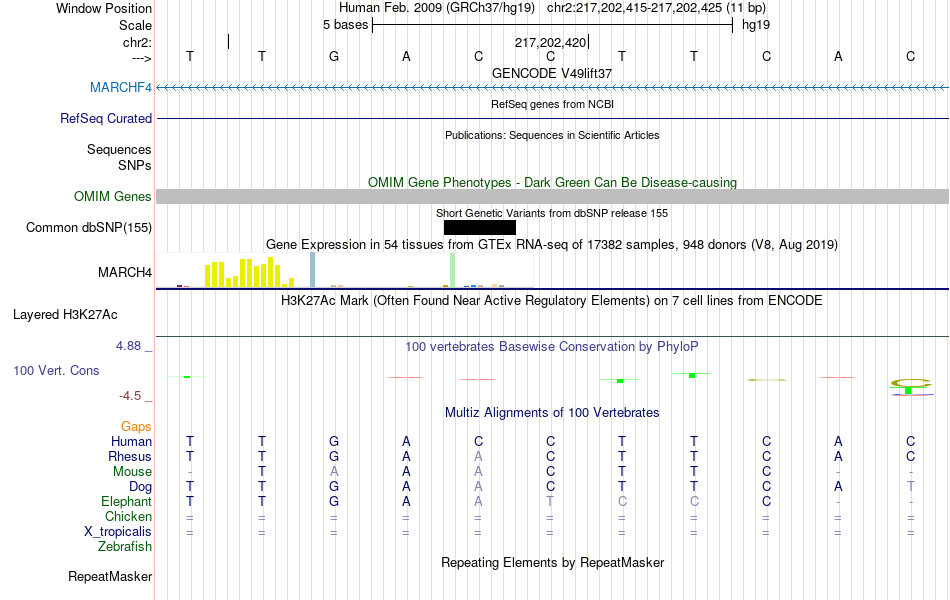Click the X_tropicalis alignment row label
The width and height of the screenshot is (950, 600).
click(x=118, y=532)
